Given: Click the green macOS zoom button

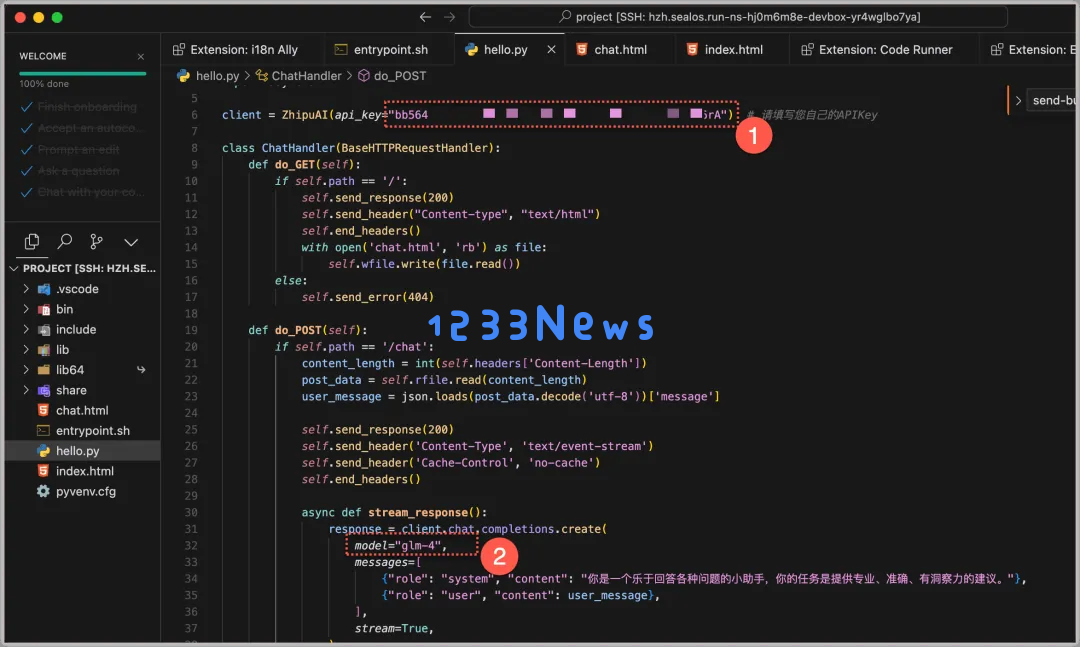Looking at the screenshot, I should pyautogui.click(x=57, y=17).
